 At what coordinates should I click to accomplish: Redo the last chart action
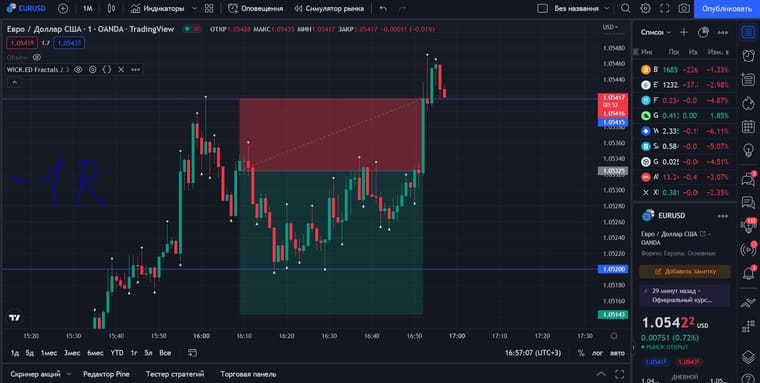coord(402,8)
